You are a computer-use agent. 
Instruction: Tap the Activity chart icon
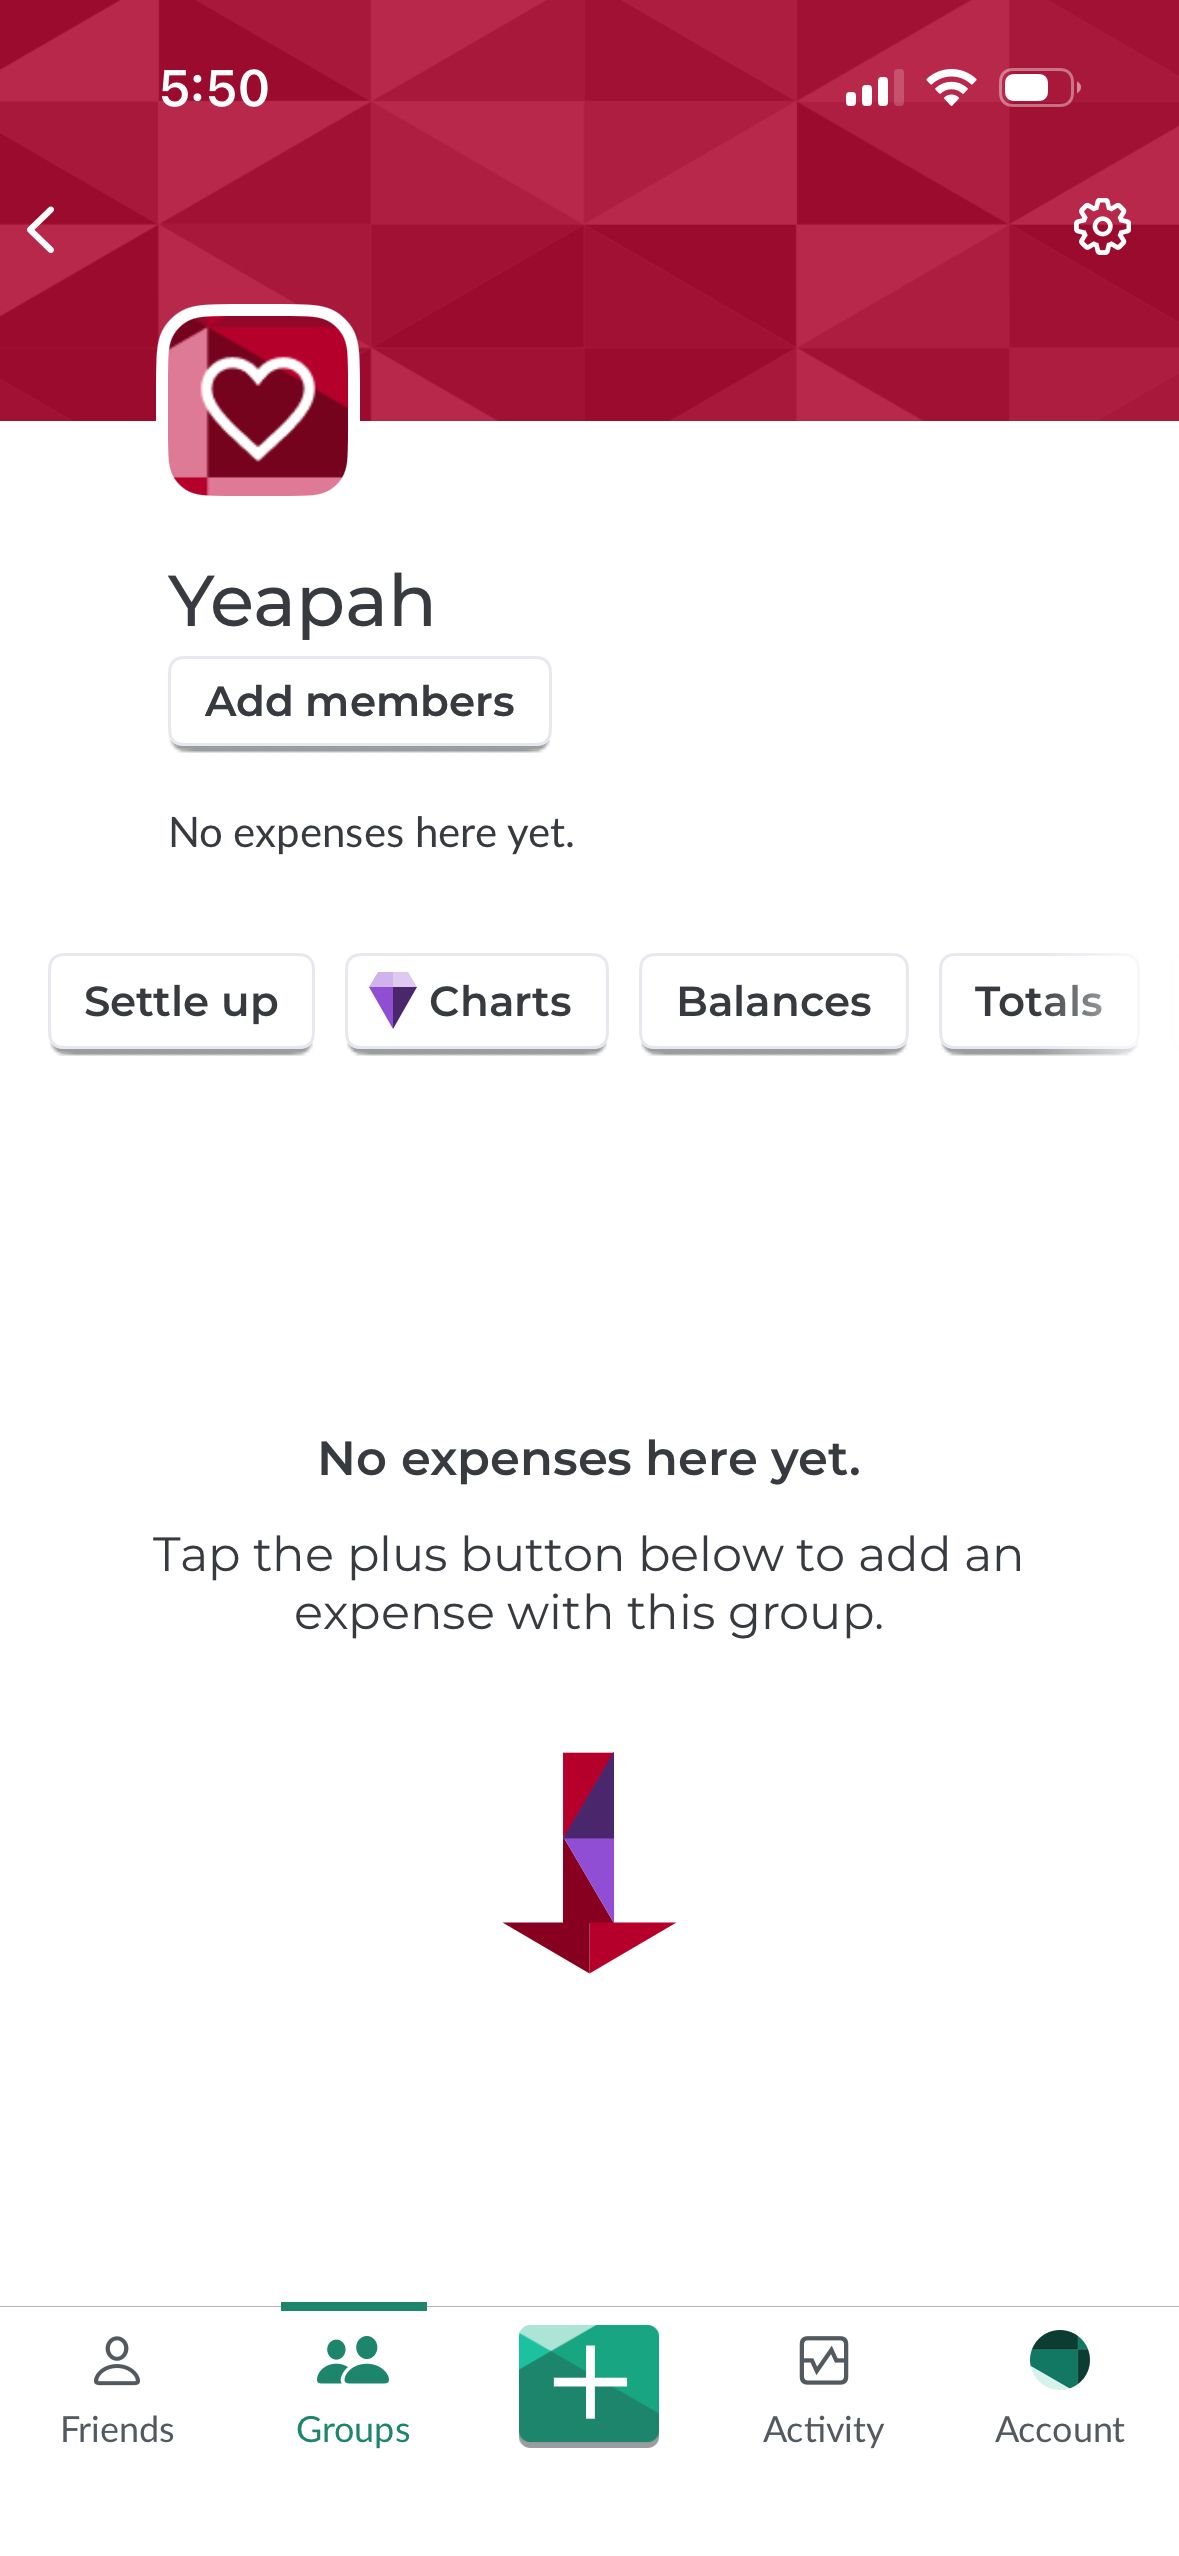[x=824, y=2360]
